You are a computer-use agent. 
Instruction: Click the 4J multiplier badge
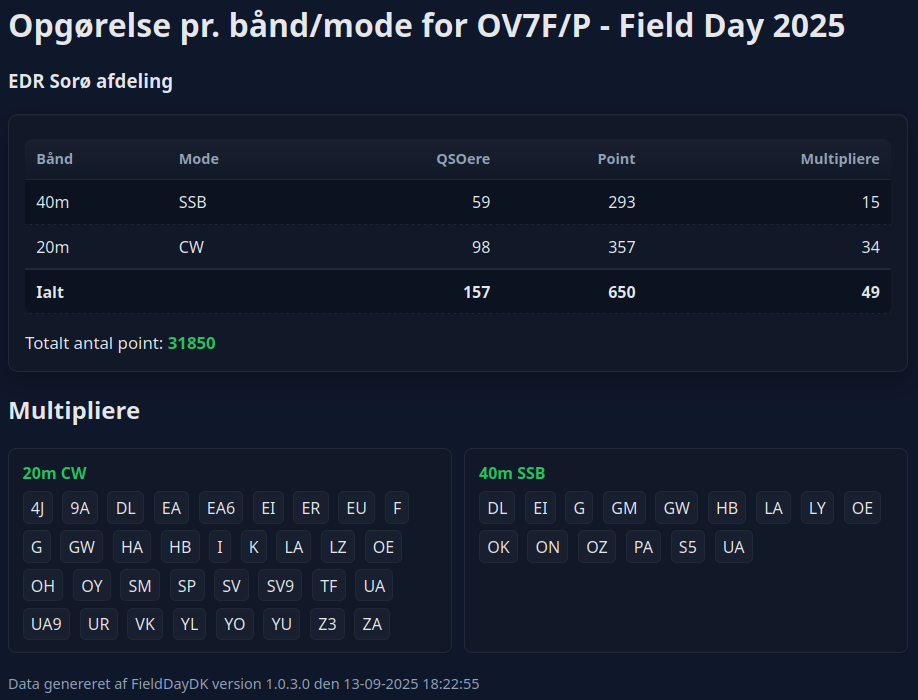pos(38,508)
